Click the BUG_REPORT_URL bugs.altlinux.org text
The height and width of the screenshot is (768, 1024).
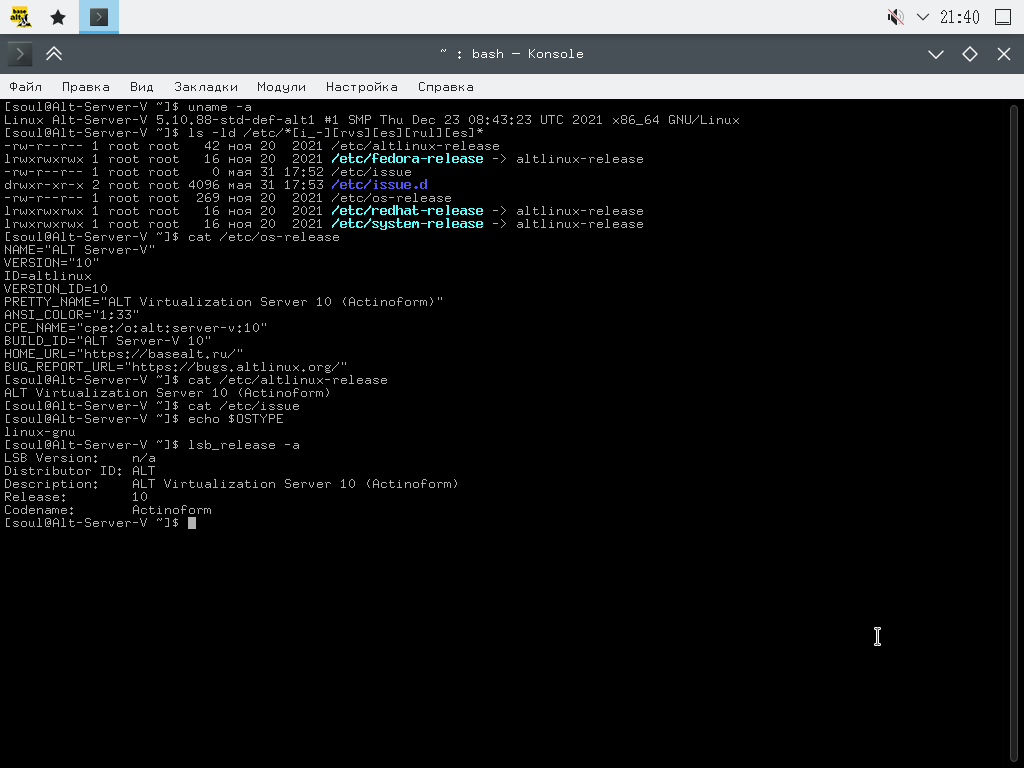[176, 367]
